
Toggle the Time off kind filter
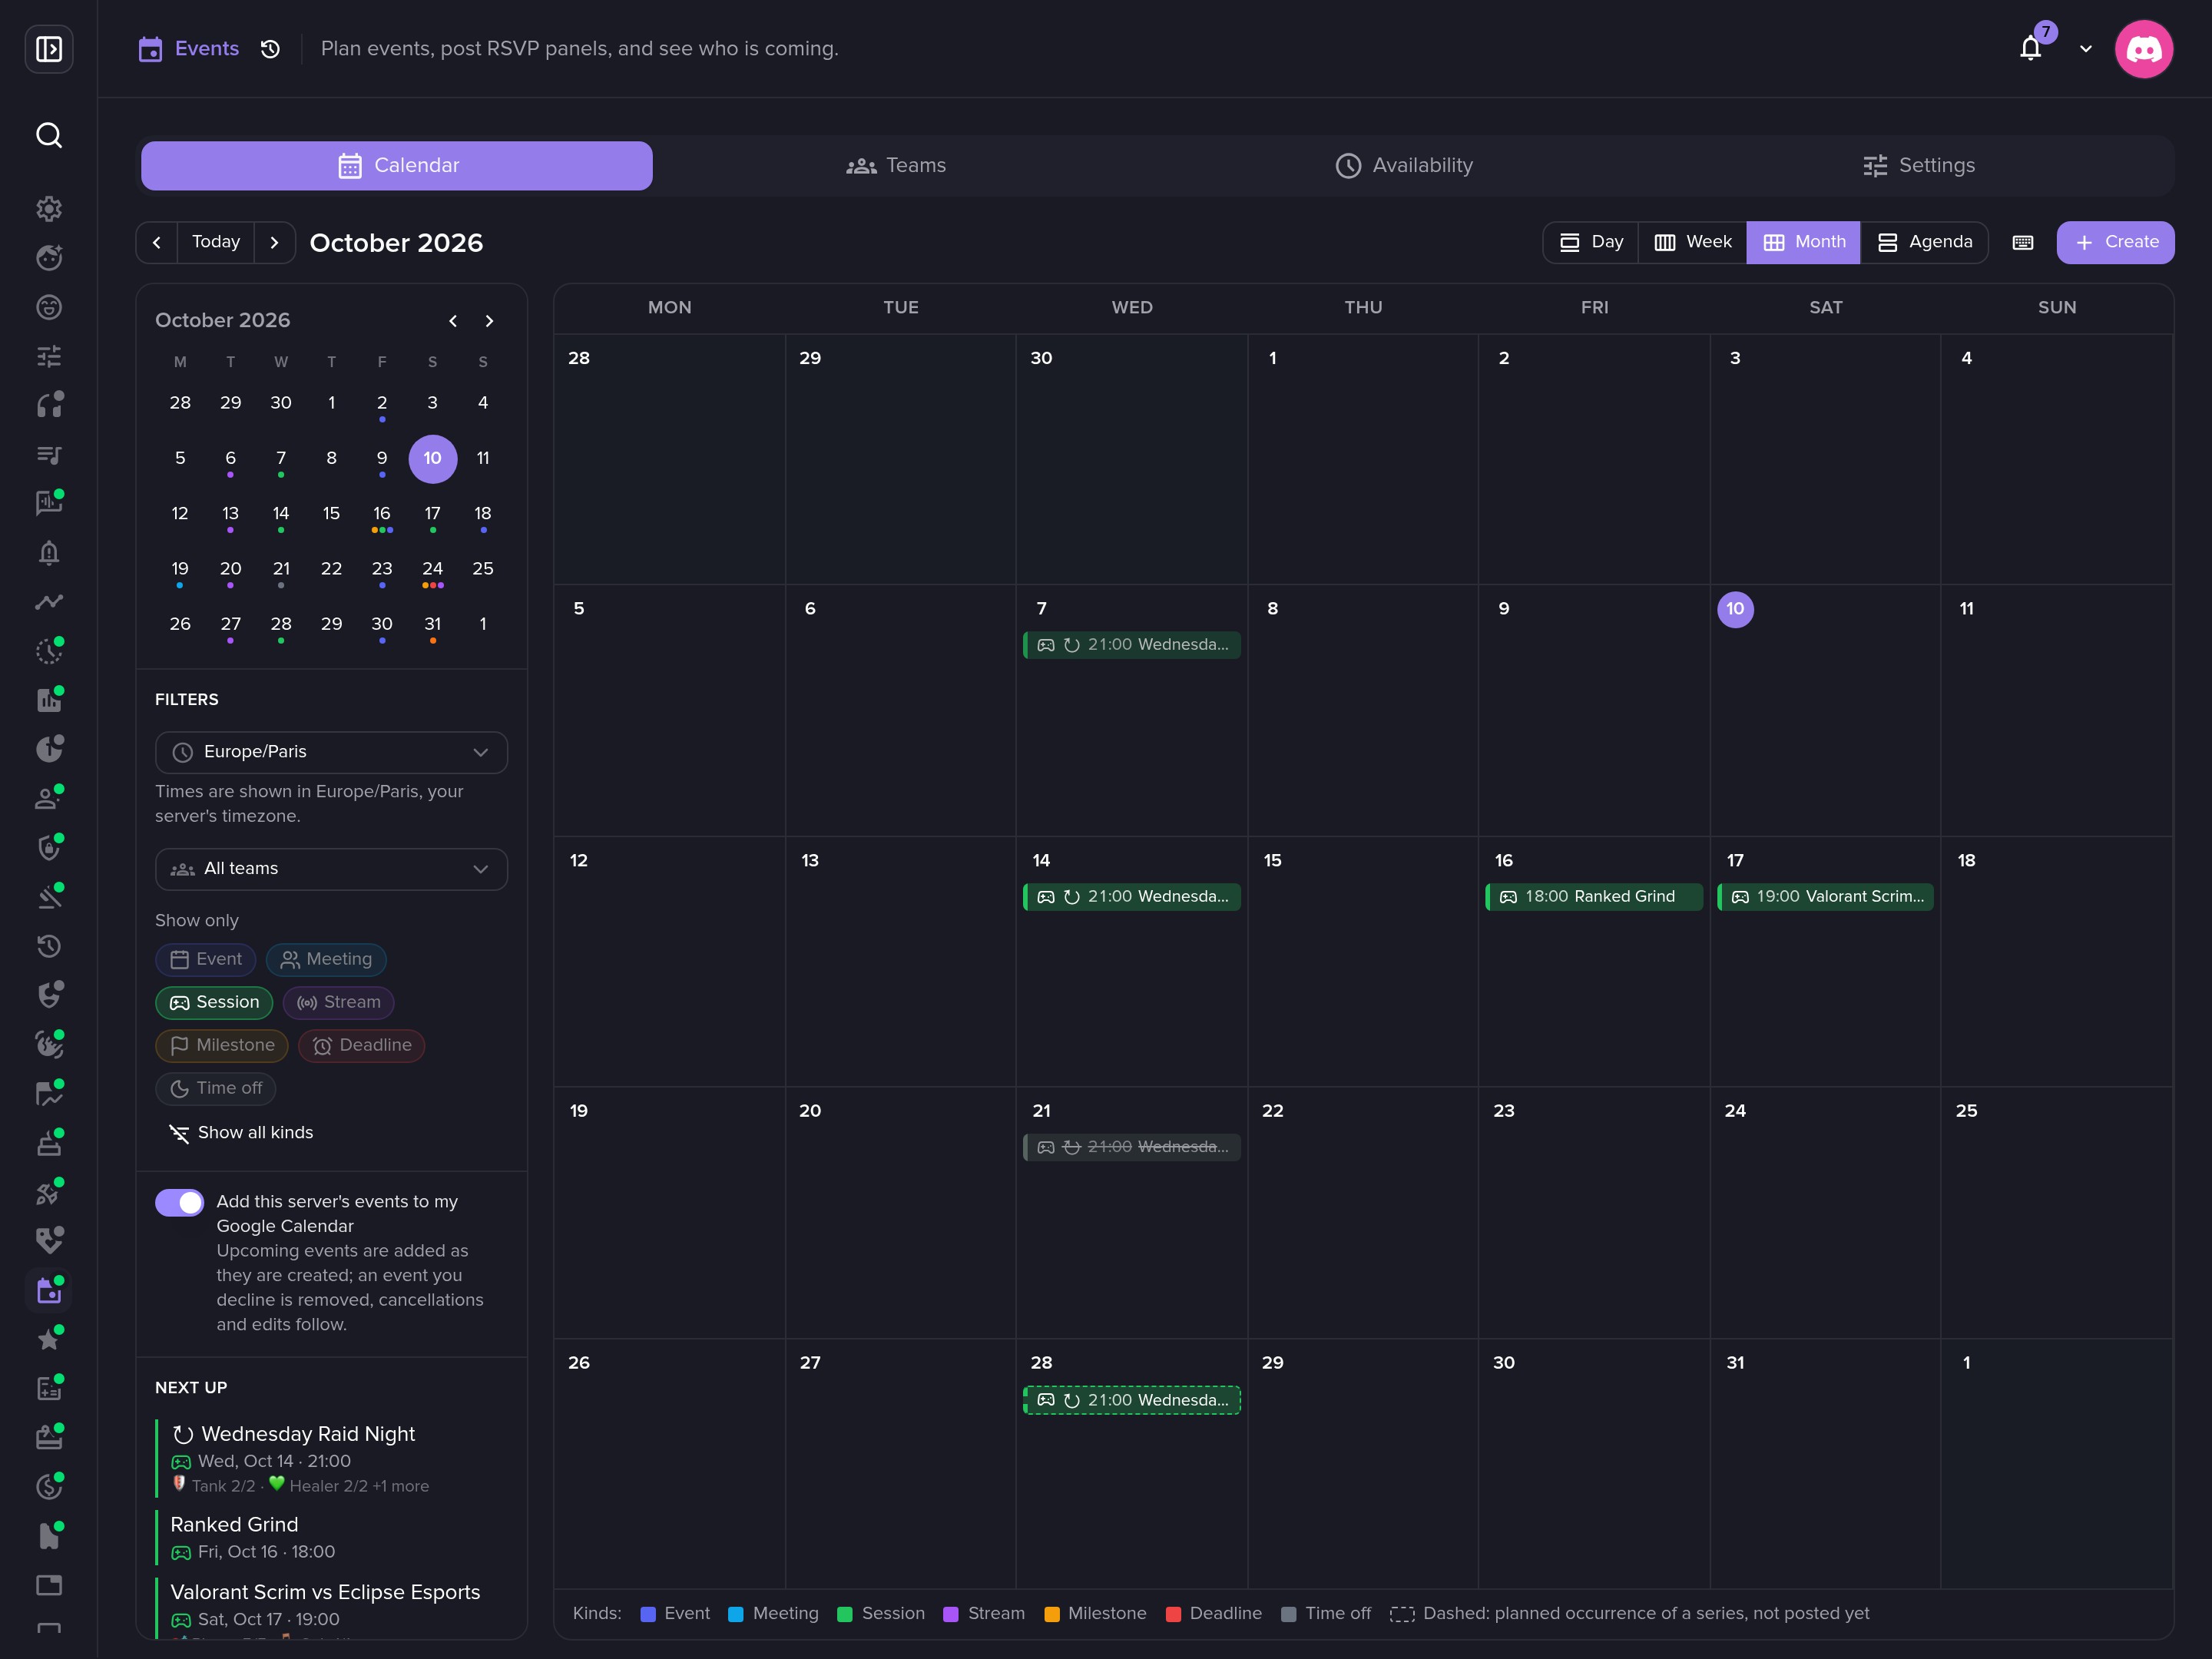coord(216,1089)
